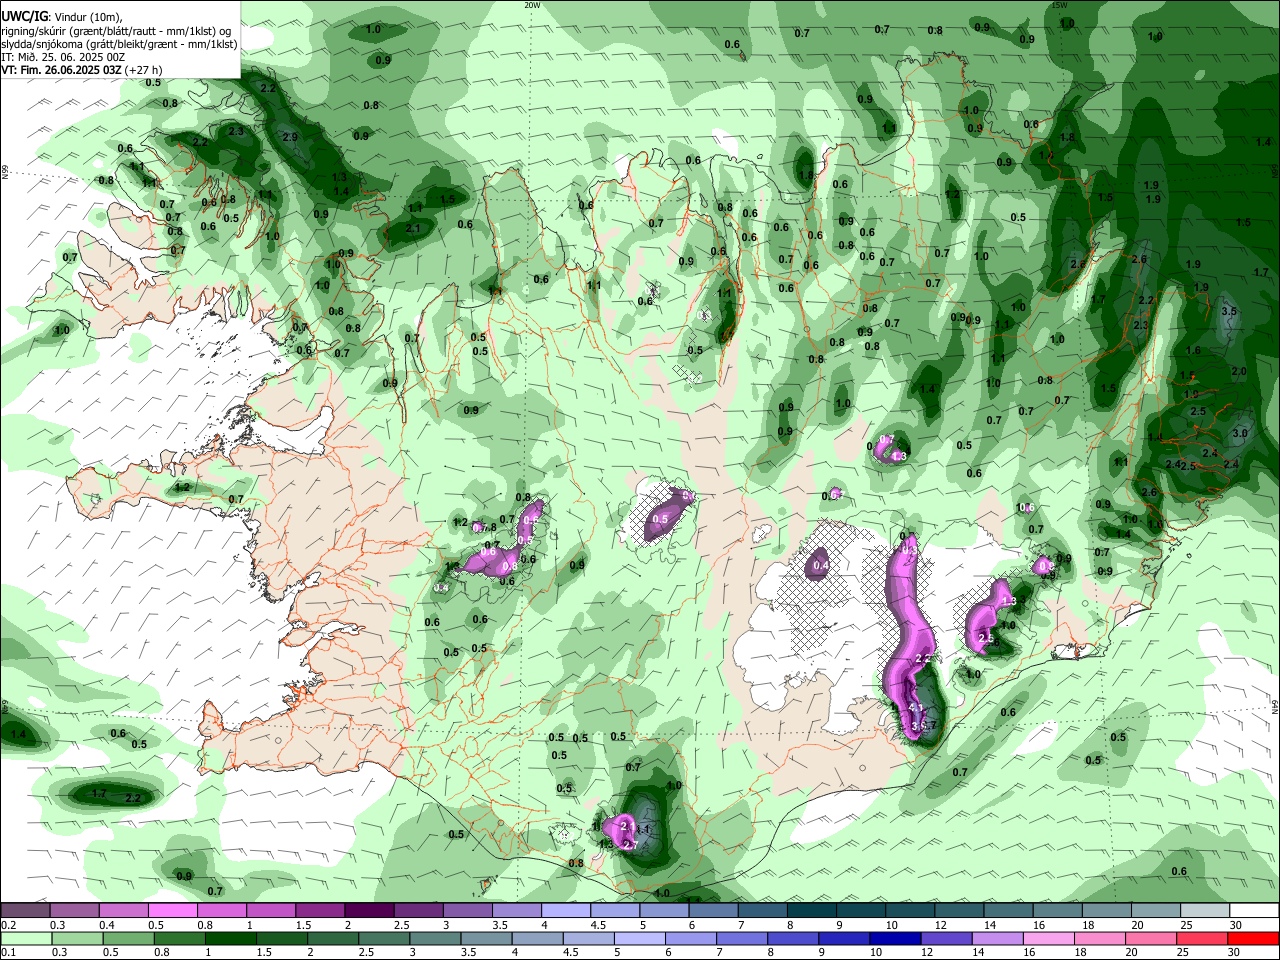Click the "3.0" precipitation value on the map
This screenshot has width=1280, height=960.
1240,433
